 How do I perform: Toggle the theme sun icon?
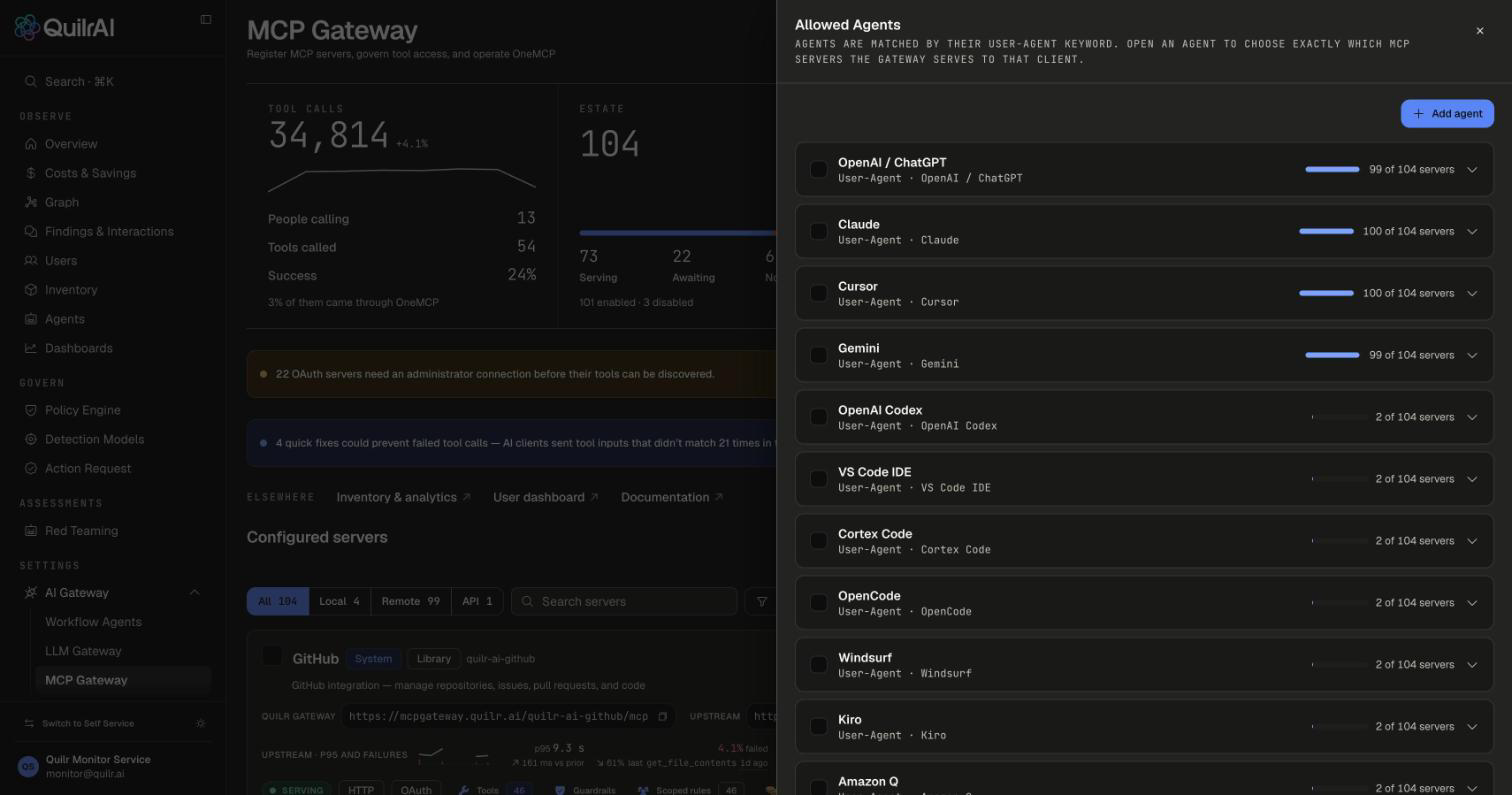click(x=201, y=723)
